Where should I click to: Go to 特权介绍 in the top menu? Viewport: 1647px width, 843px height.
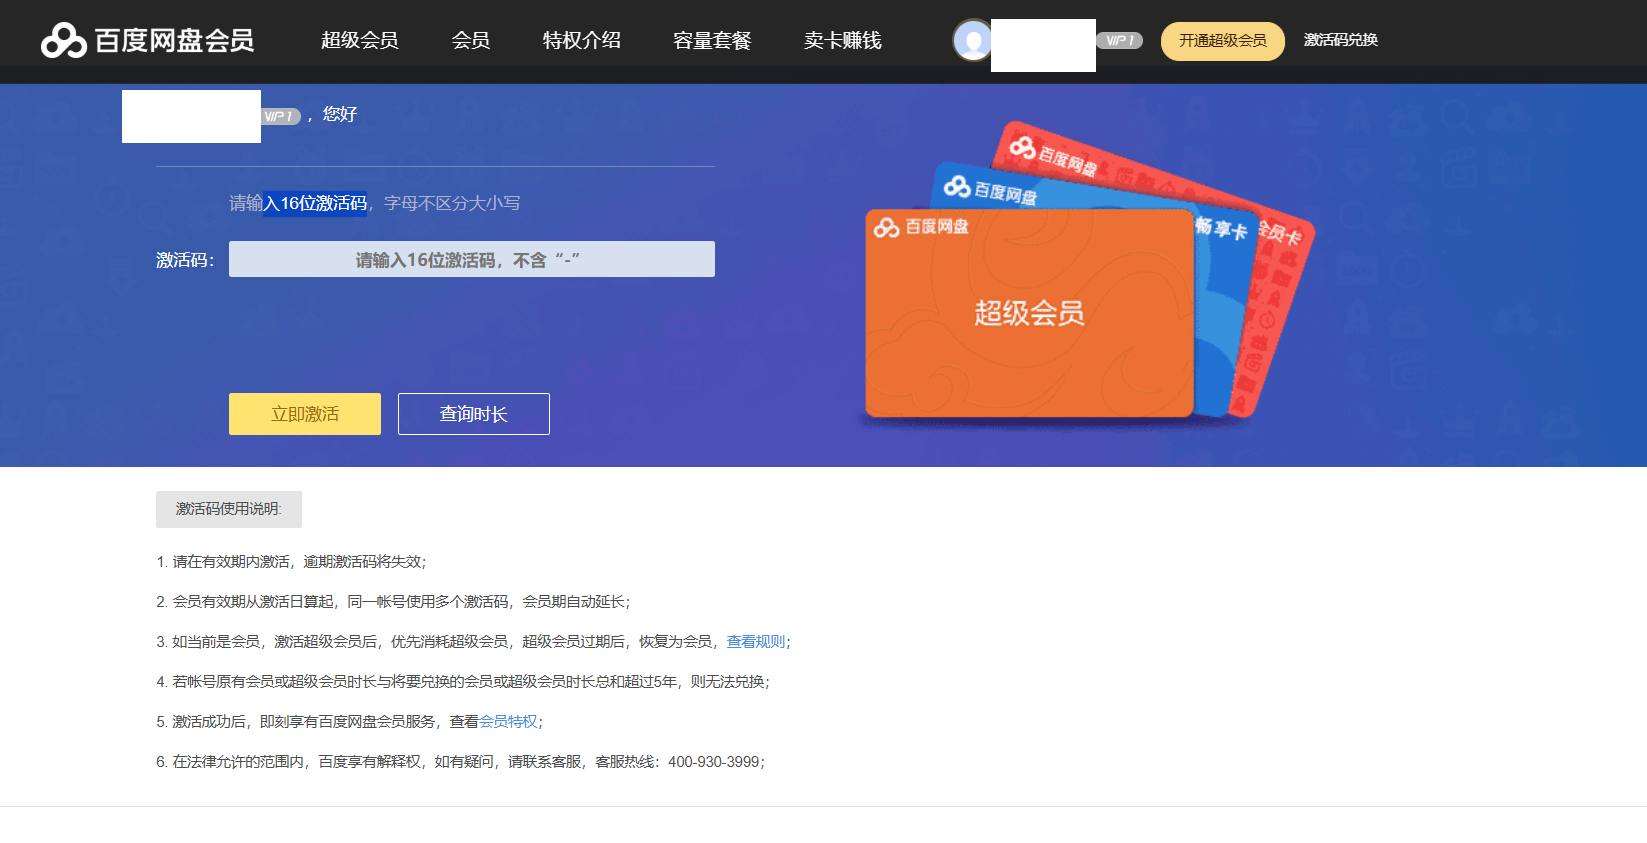pos(582,40)
